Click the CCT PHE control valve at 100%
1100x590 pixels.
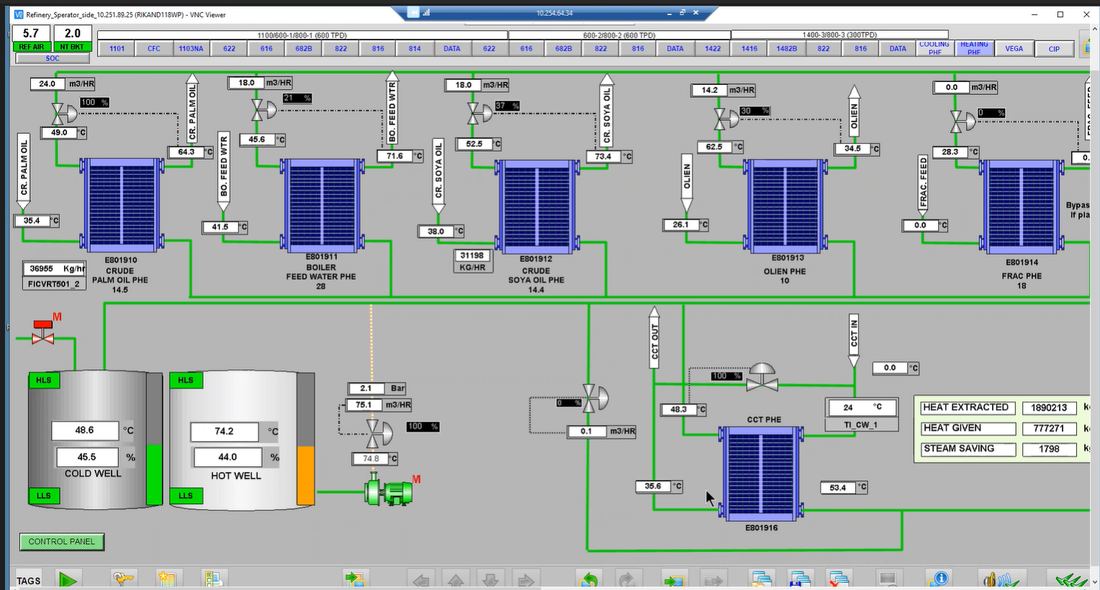pyautogui.click(x=762, y=377)
